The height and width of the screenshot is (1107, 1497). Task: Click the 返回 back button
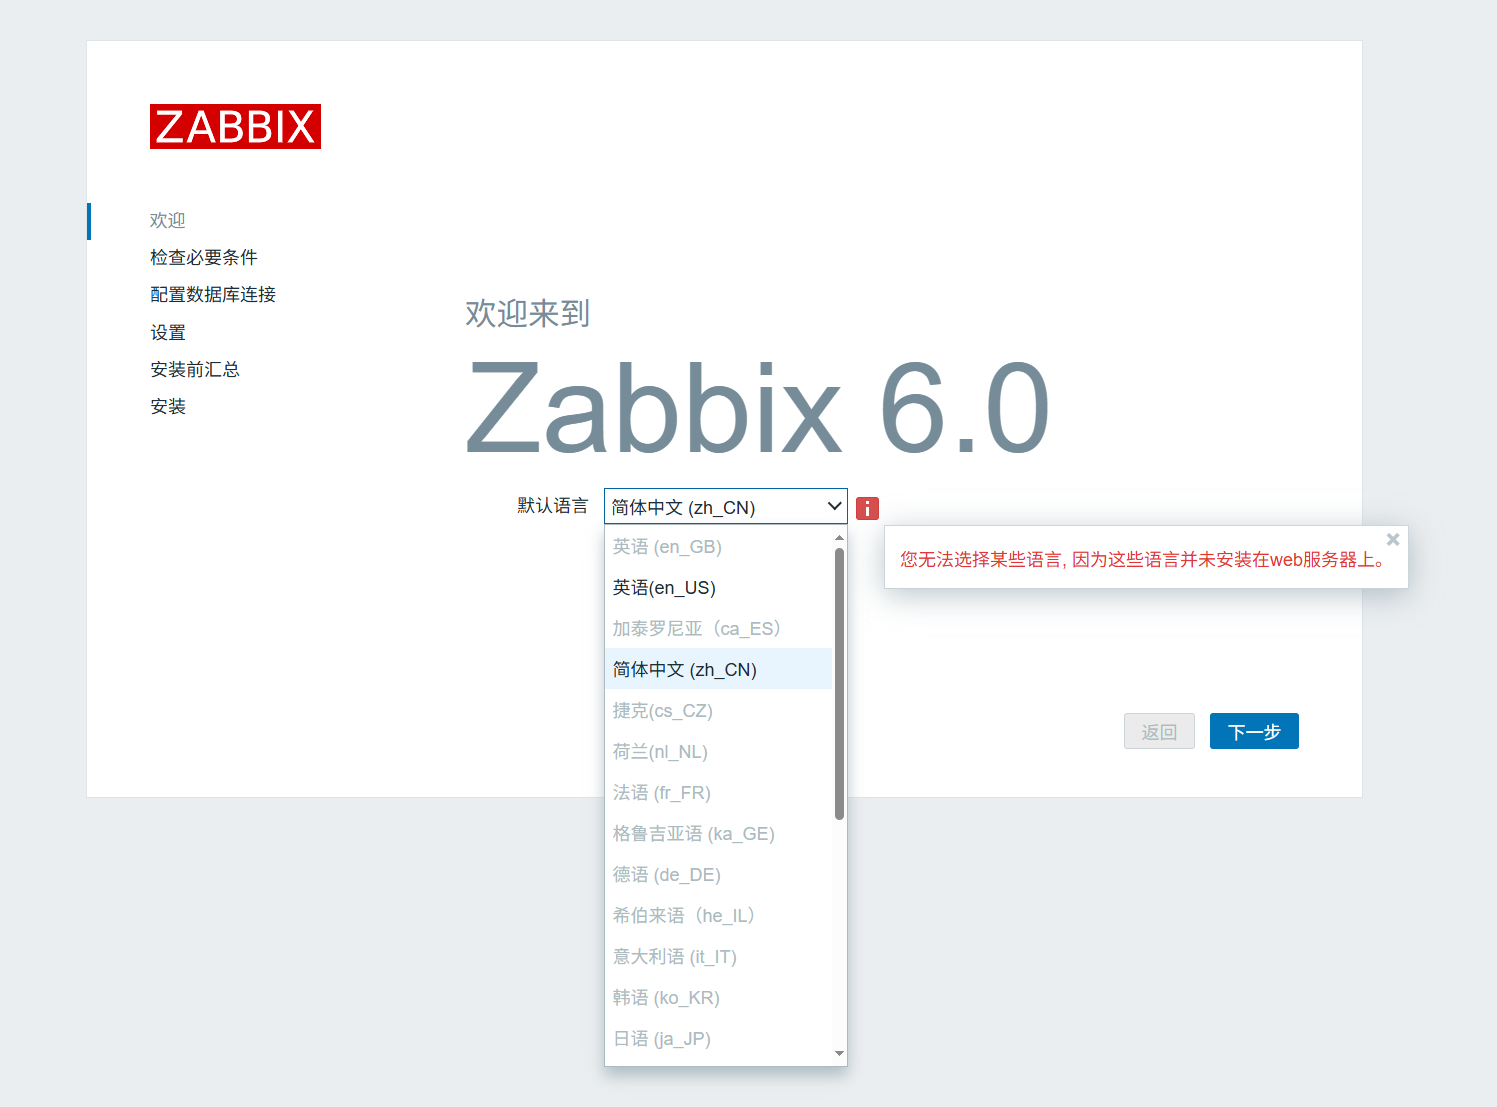1159,731
